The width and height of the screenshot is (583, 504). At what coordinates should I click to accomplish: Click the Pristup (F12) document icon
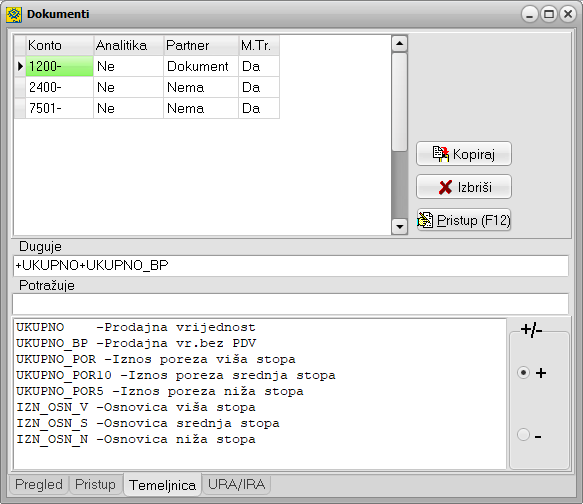click(x=425, y=220)
